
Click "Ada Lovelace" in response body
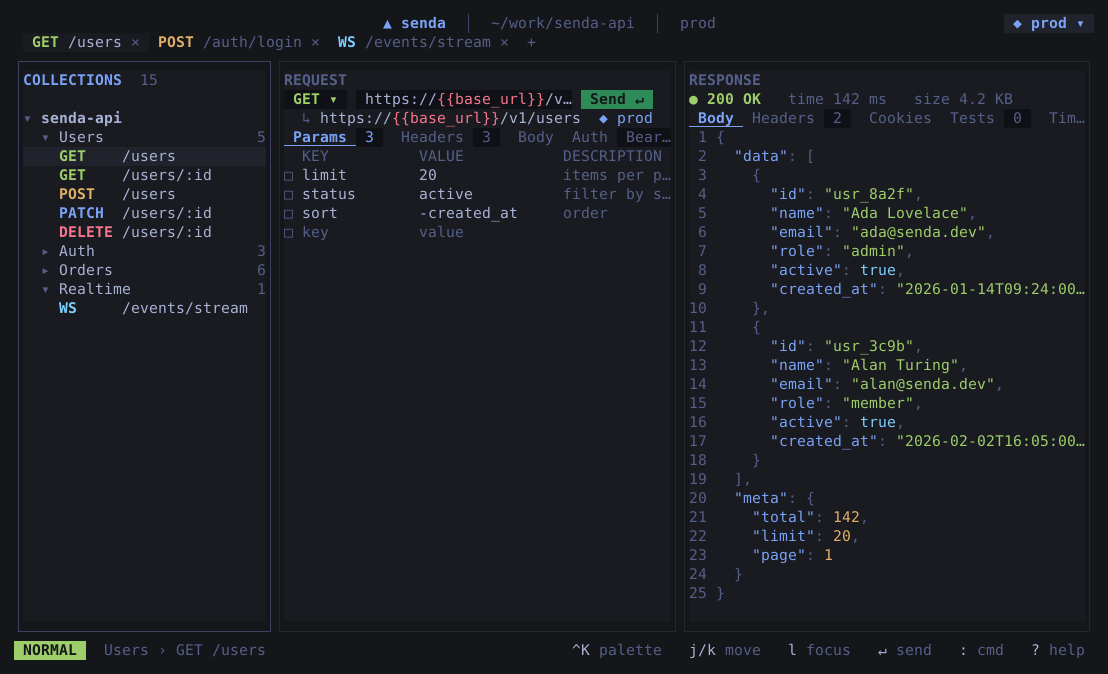coord(904,213)
